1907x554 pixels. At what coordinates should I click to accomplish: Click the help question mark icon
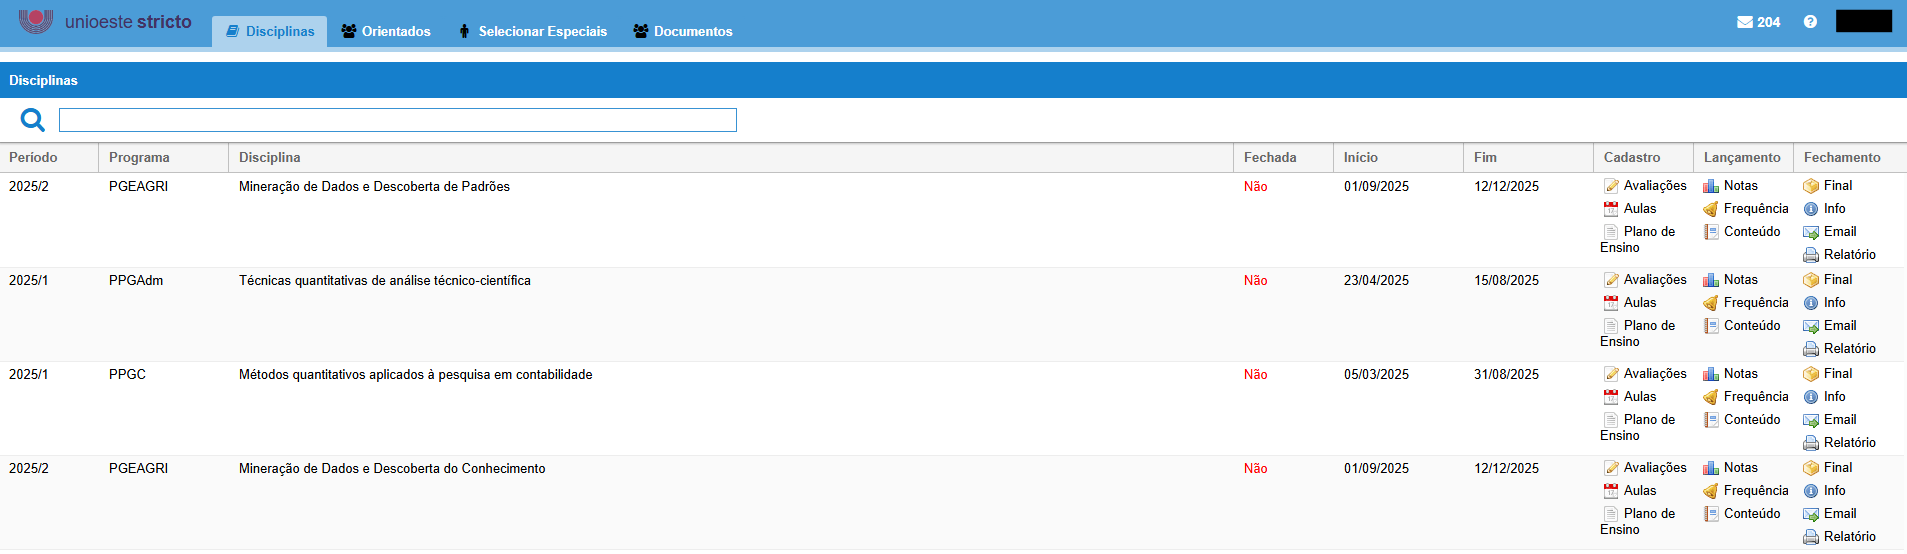[x=1810, y=22]
